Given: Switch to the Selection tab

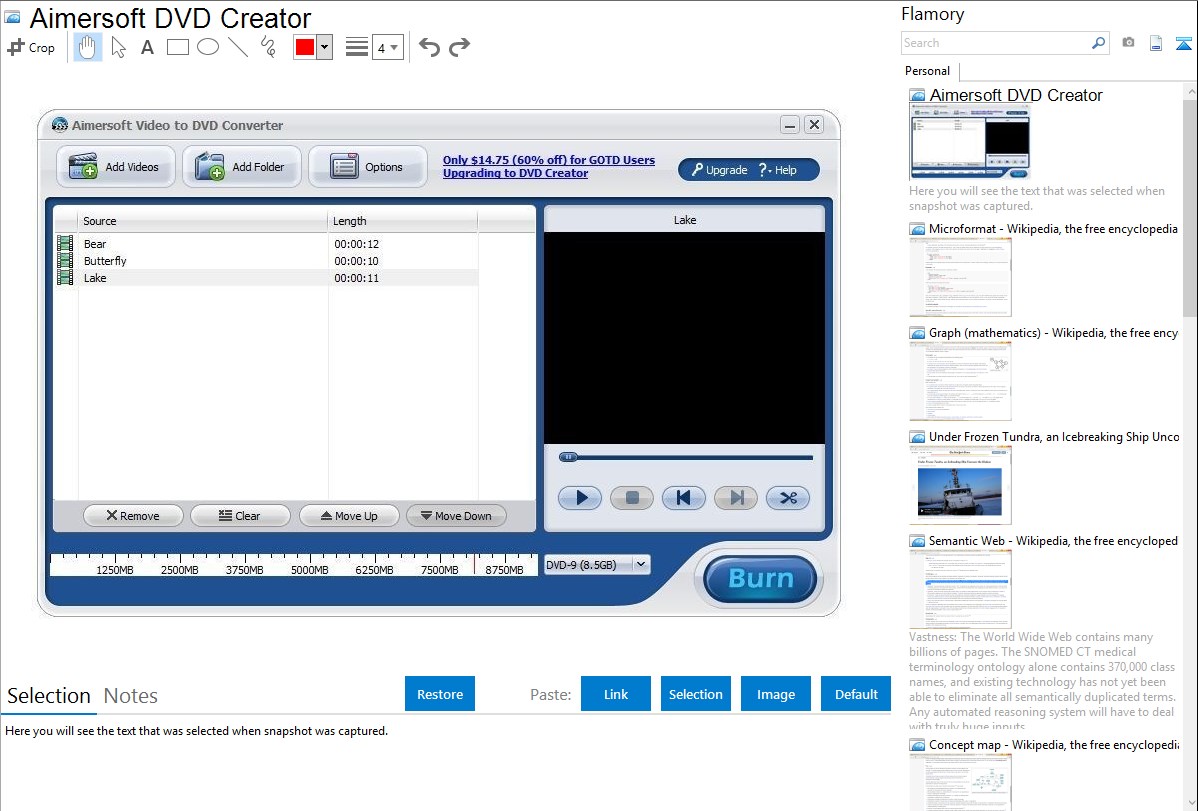Looking at the screenshot, I should coord(49,696).
